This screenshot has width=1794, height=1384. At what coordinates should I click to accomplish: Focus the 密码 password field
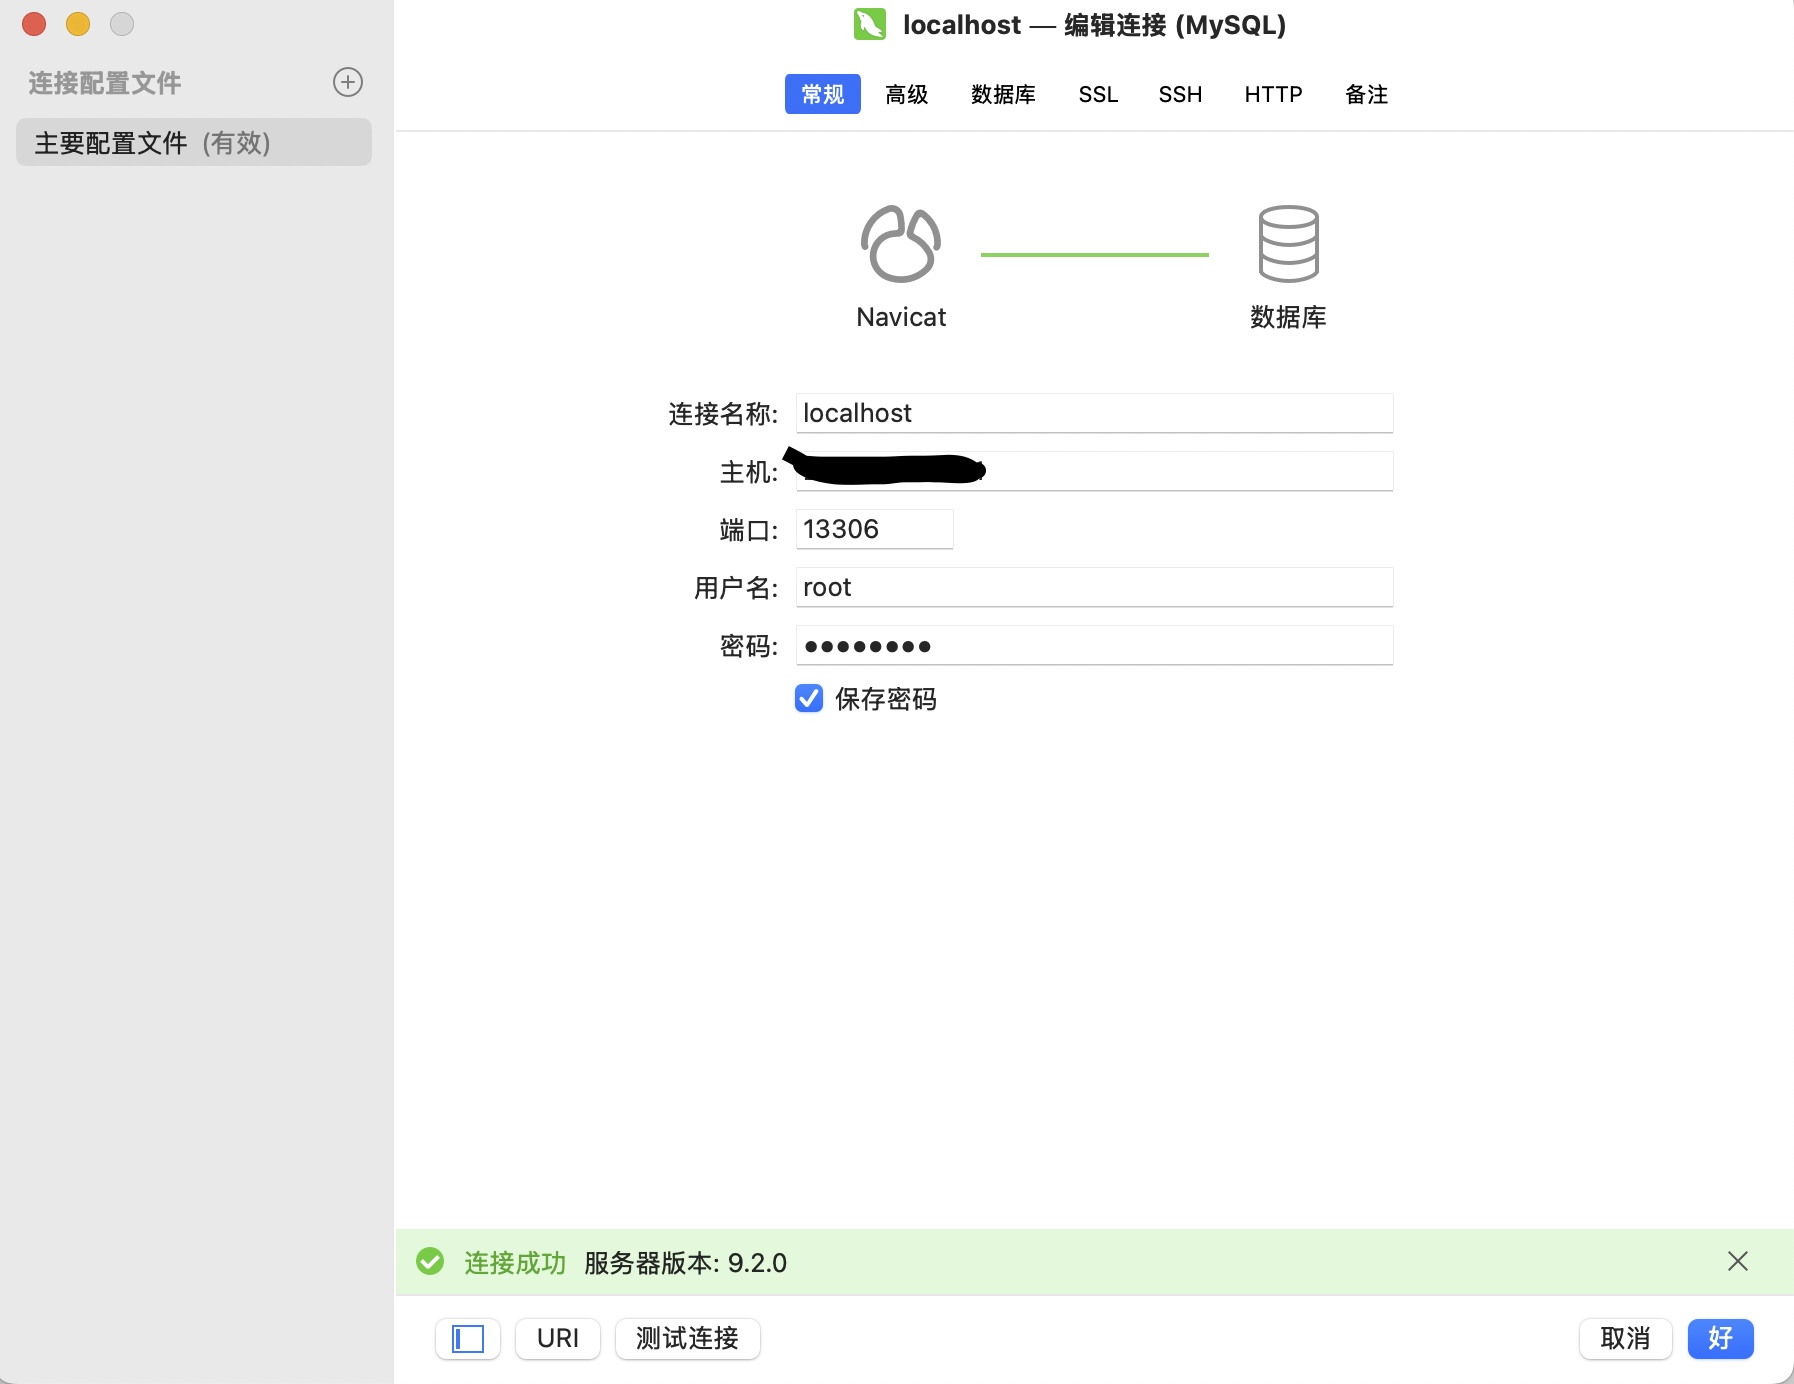(1094, 645)
